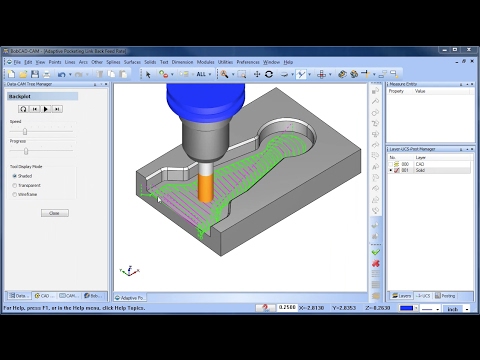Switch to the Layers tab
This screenshot has width=480, height=360.
(x=402, y=296)
